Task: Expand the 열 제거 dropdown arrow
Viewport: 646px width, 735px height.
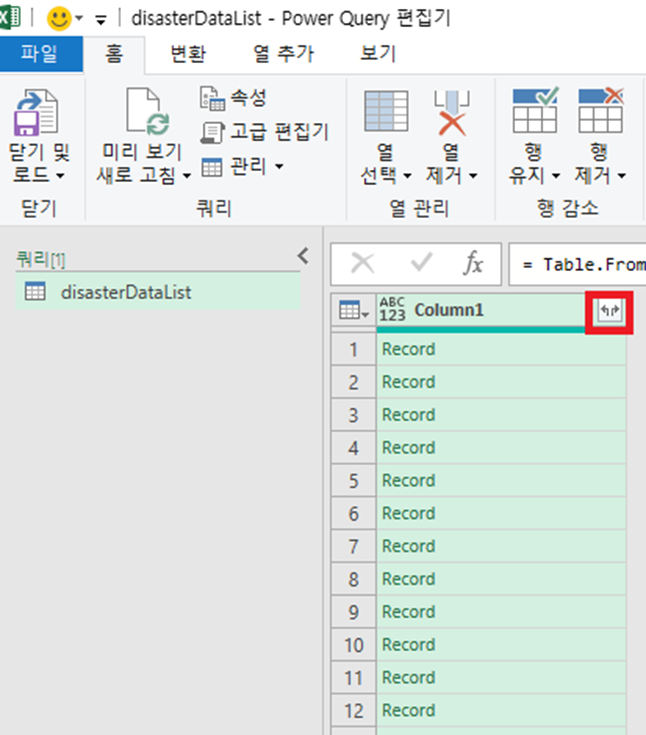Action: coord(473,176)
